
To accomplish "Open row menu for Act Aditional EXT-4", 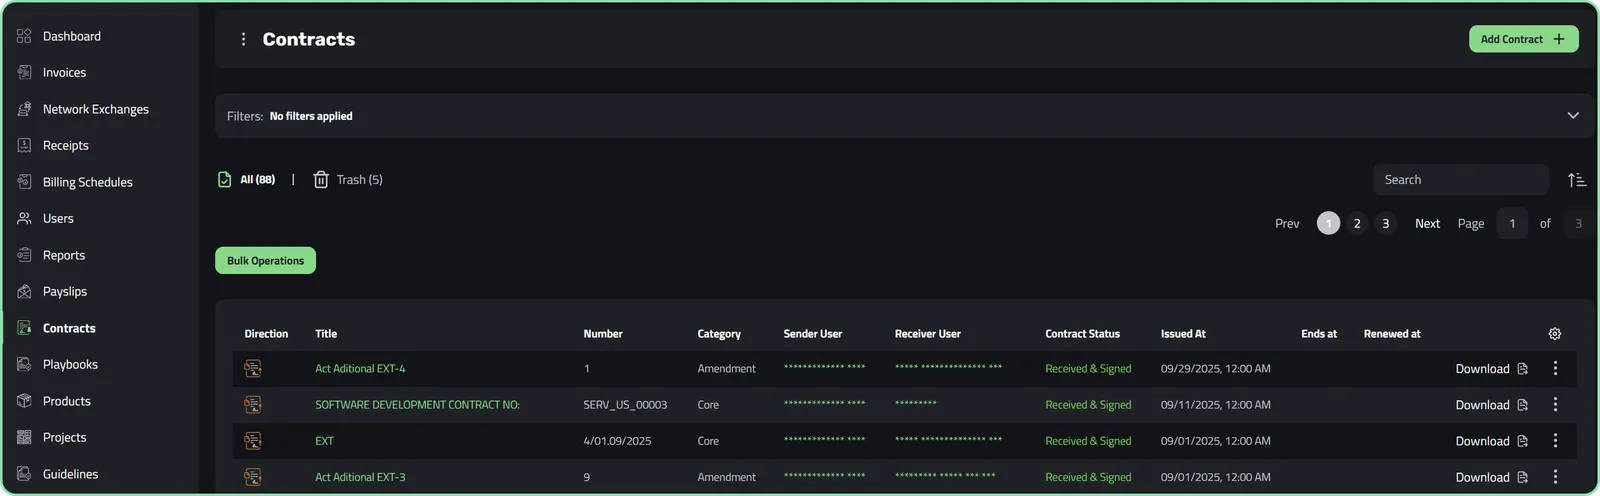I will pos(1555,369).
